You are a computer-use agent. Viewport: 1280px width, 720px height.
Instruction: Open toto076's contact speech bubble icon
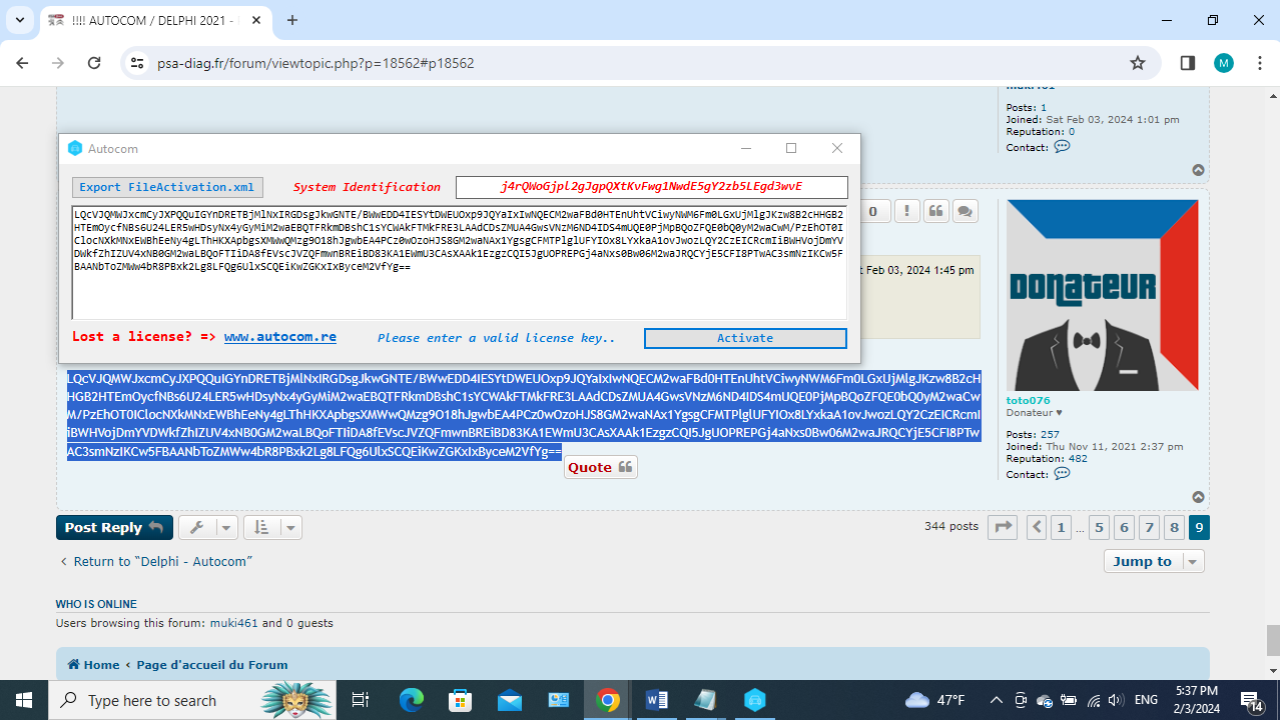(1062, 474)
